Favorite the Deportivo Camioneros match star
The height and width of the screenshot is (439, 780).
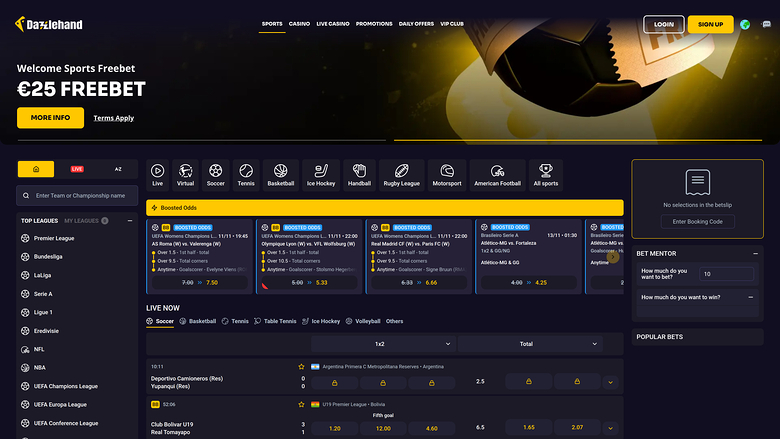coord(301,366)
